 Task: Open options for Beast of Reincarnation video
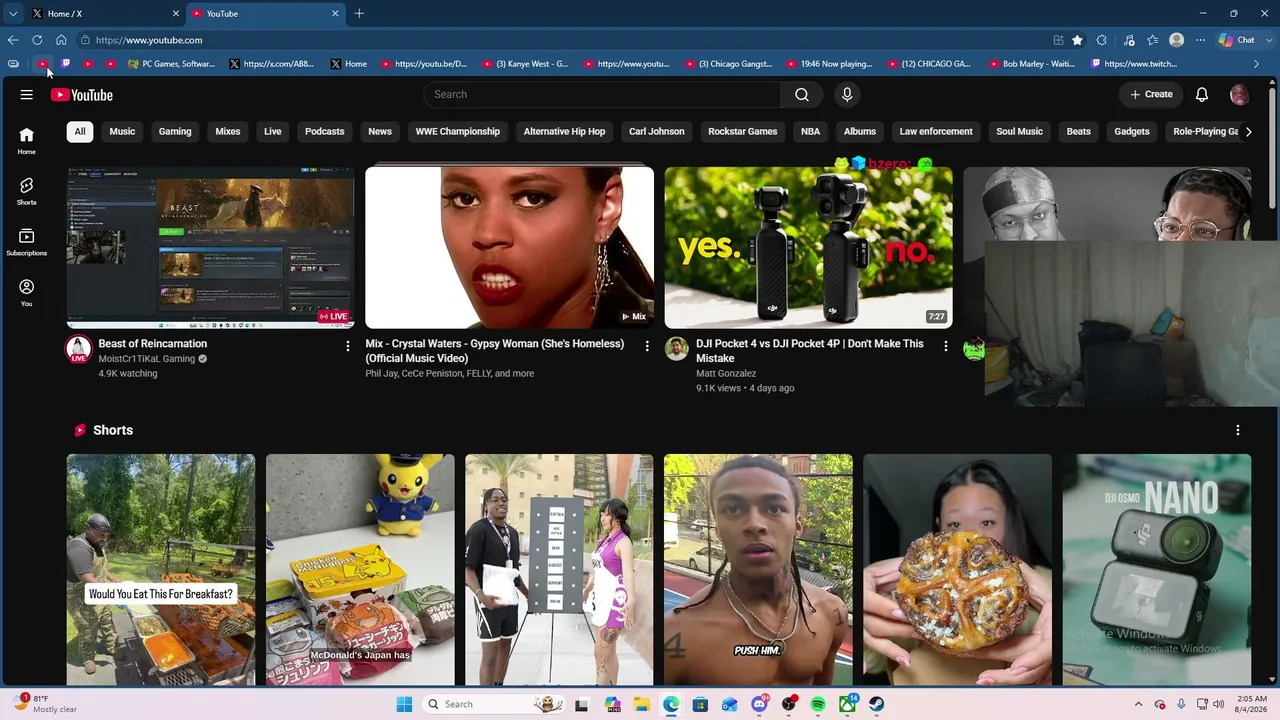pos(348,346)
